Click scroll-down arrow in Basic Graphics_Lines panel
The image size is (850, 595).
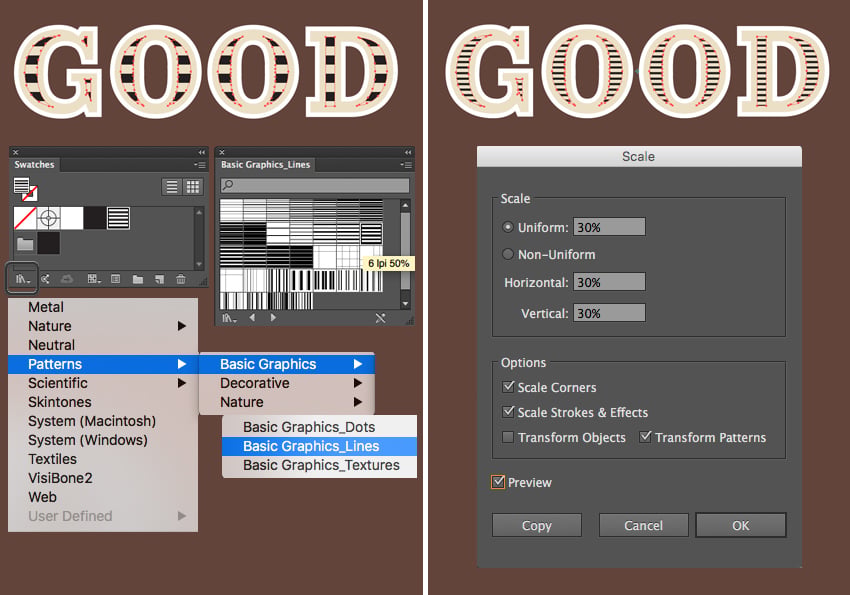(x=405, y=304)
